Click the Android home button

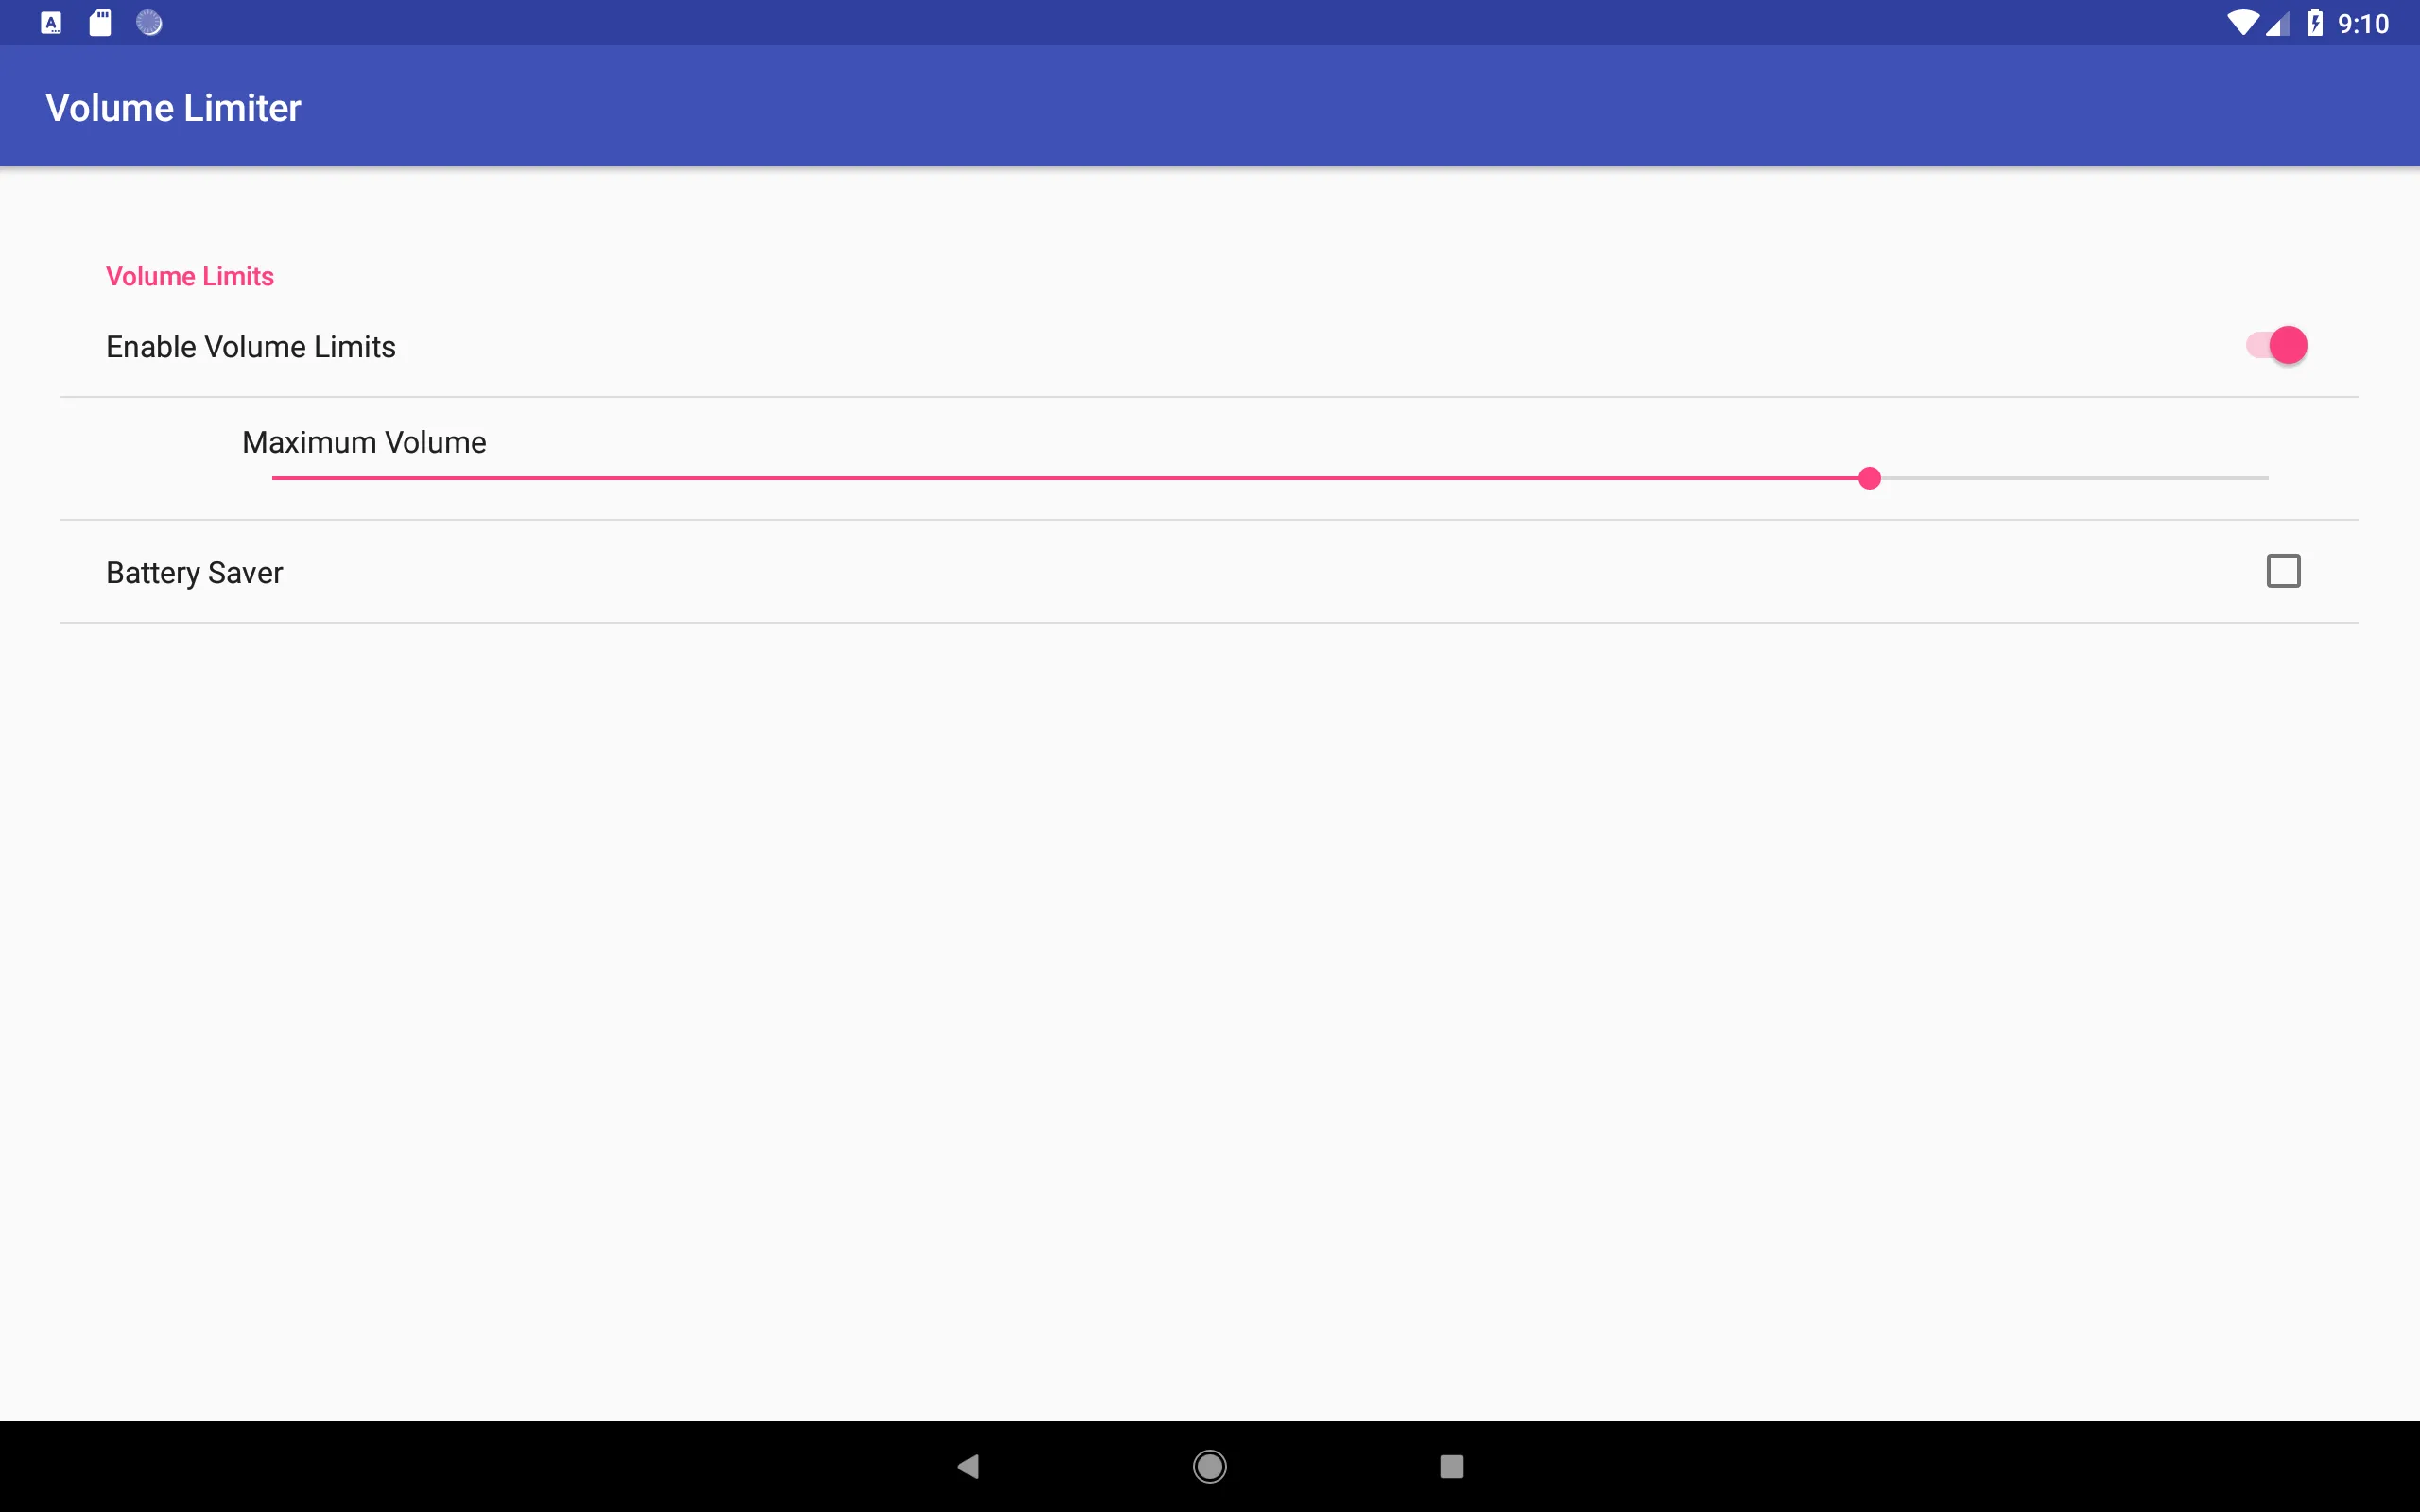(x=1209, y=1465)
